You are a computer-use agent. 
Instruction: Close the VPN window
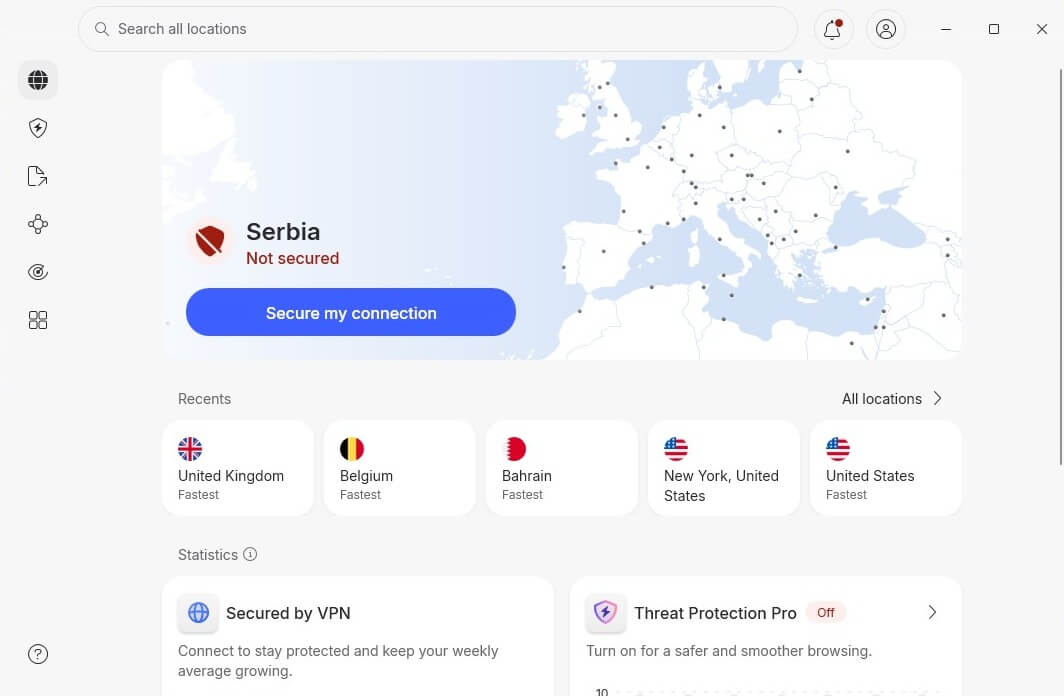[1042, 29]
